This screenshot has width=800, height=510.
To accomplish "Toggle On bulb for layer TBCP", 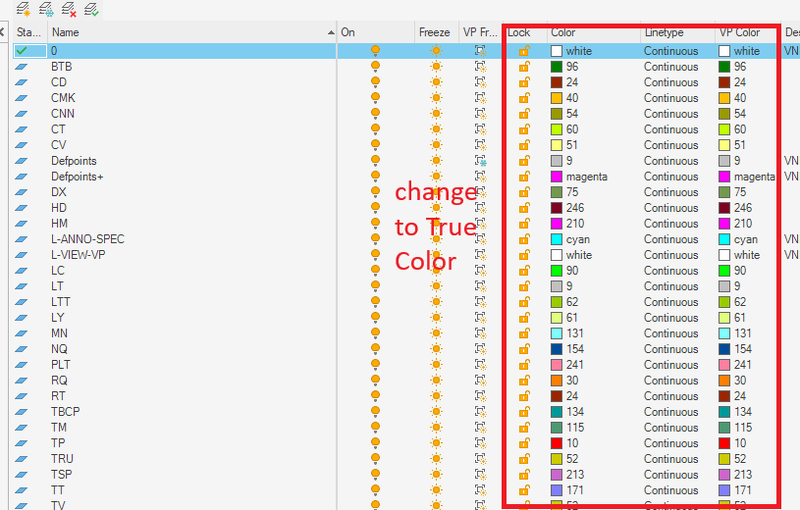I will click(376, 412).
